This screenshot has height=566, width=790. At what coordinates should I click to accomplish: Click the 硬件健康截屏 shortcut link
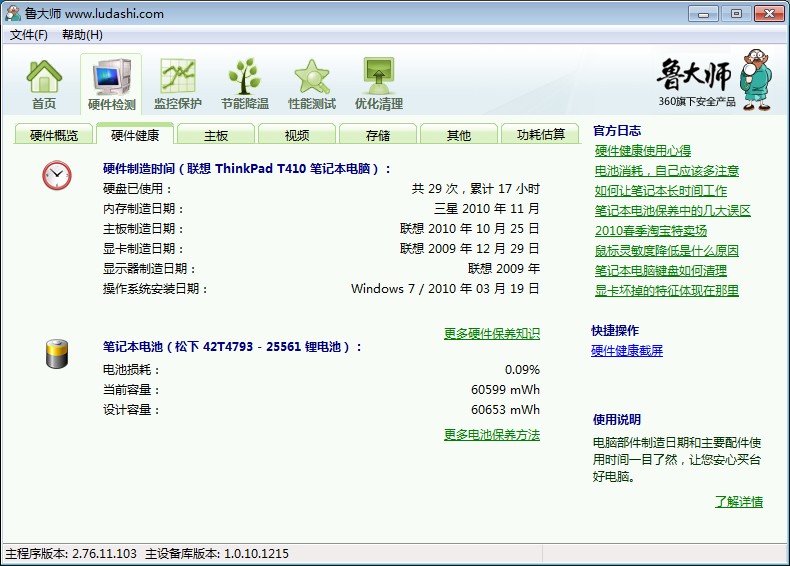tap(627, 351)
